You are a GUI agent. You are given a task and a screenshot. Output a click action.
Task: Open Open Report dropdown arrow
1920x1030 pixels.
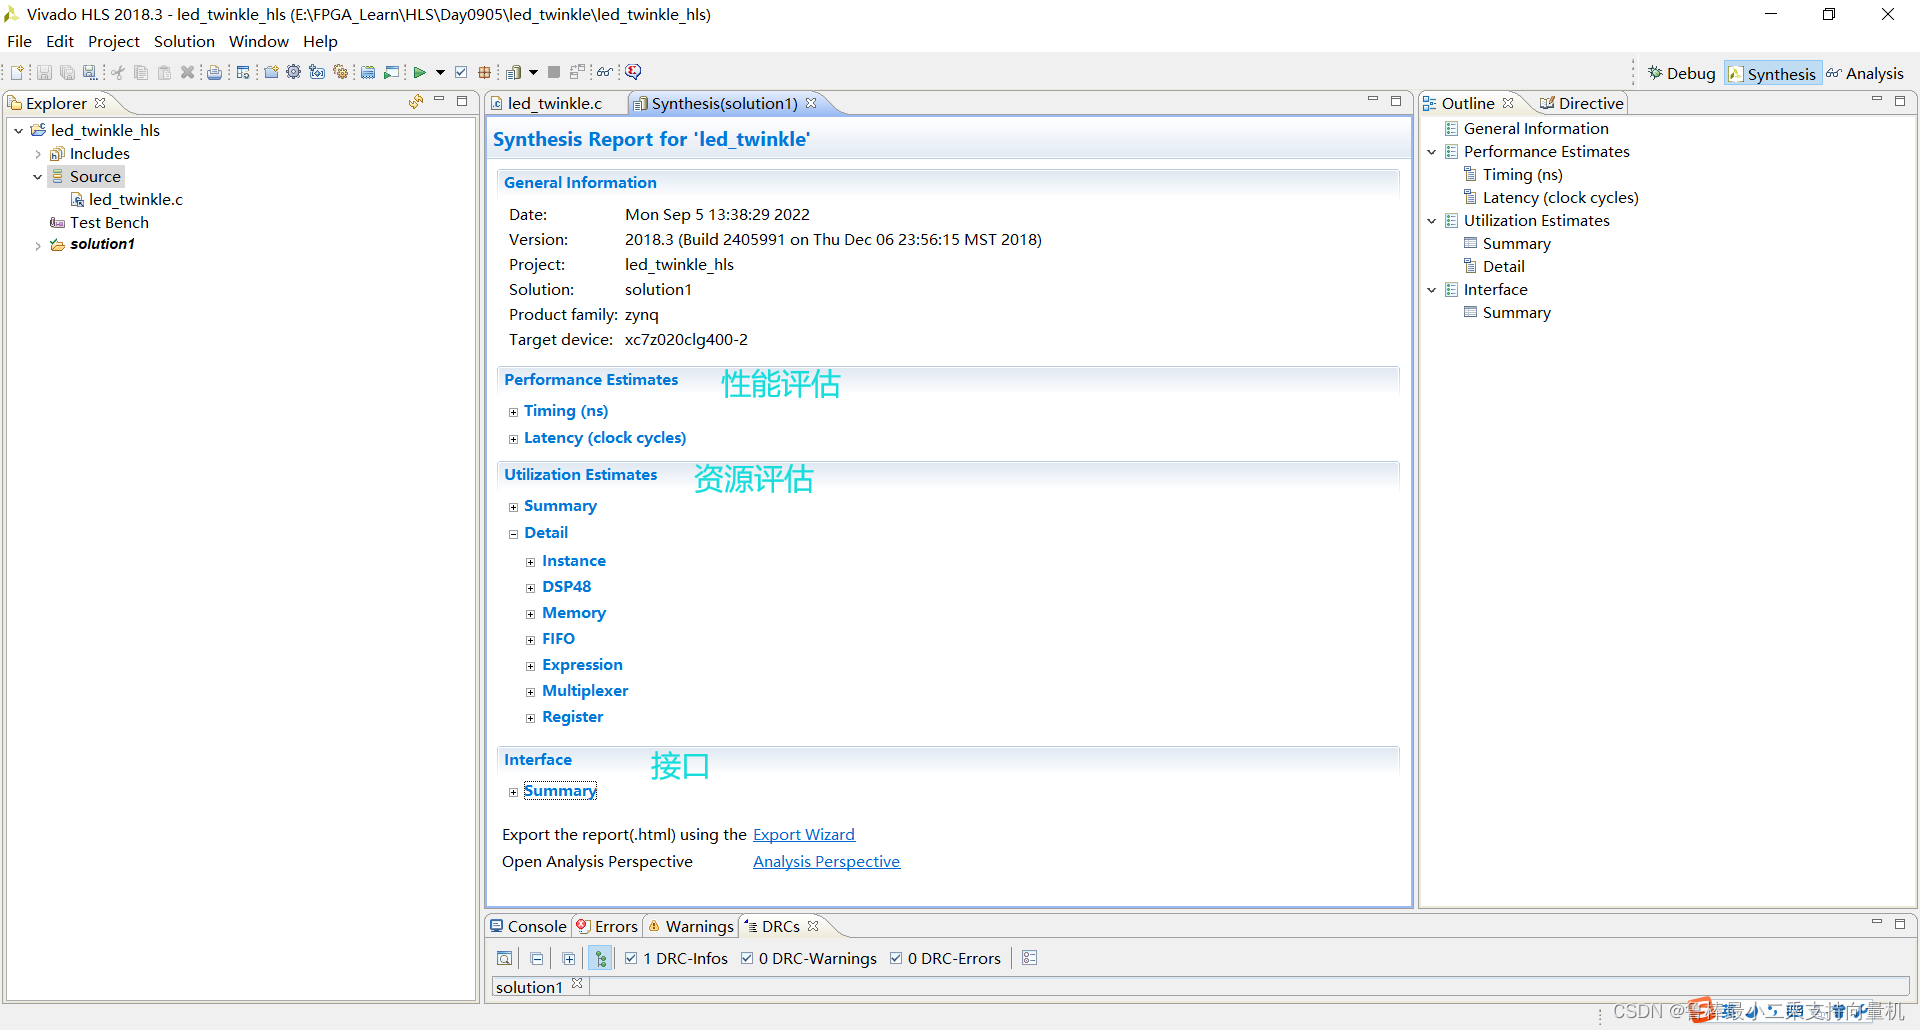(x=533, y=72)
